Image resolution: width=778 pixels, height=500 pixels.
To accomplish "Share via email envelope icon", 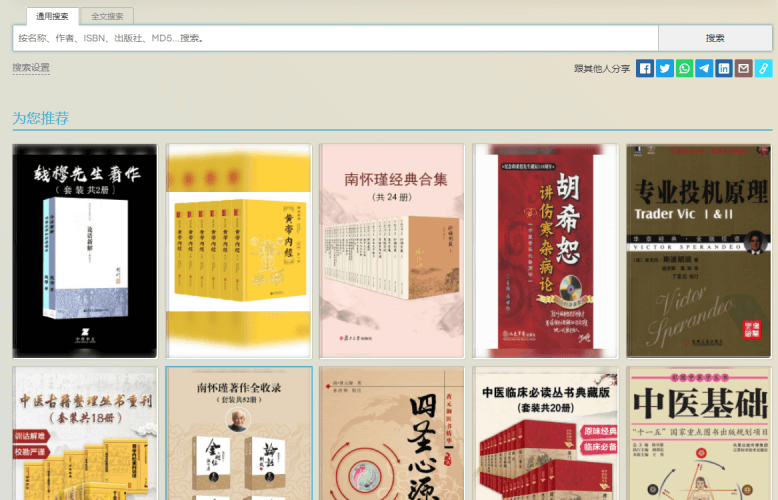I will pyautogui.click(x=744, y=68).
